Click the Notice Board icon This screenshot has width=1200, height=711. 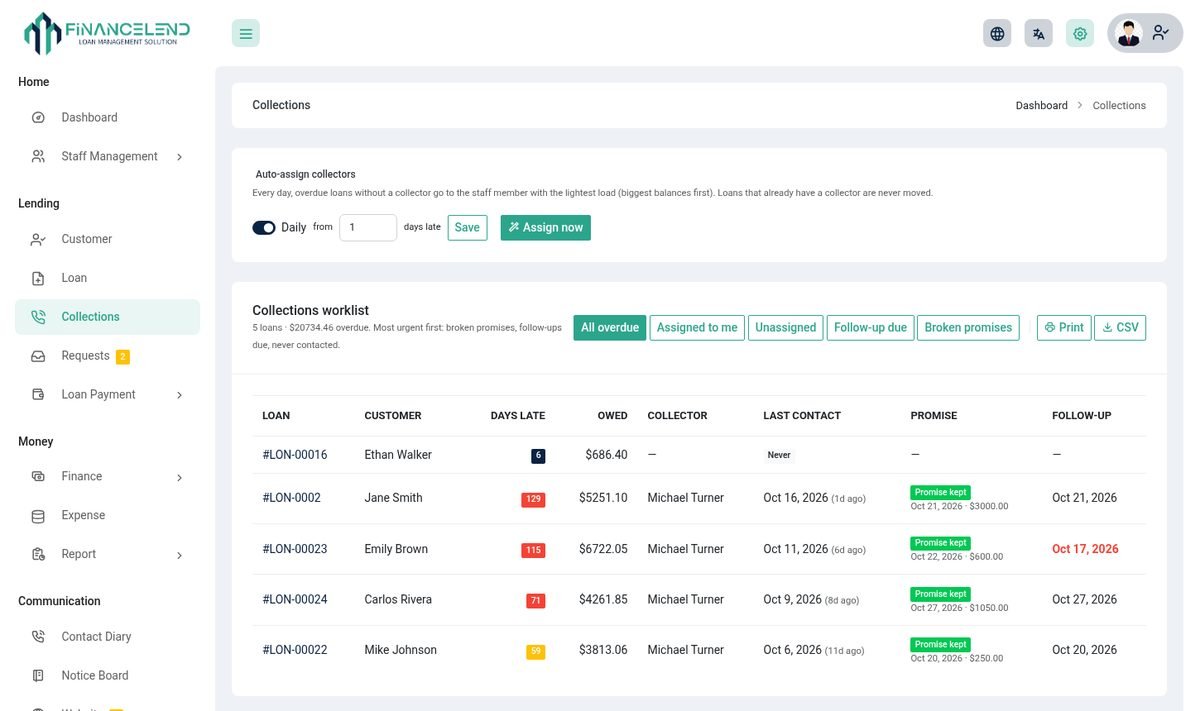click(x=38, y=676)
